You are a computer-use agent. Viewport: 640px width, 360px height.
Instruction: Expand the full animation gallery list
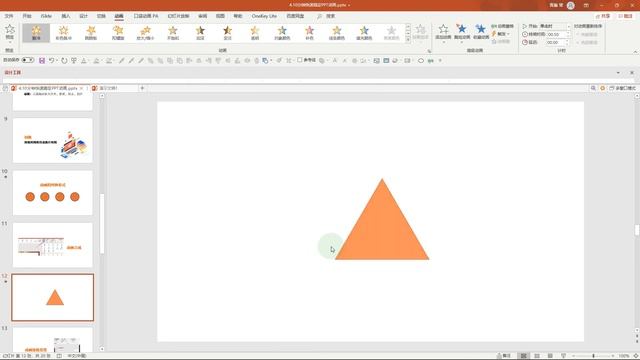coord(408,40)
